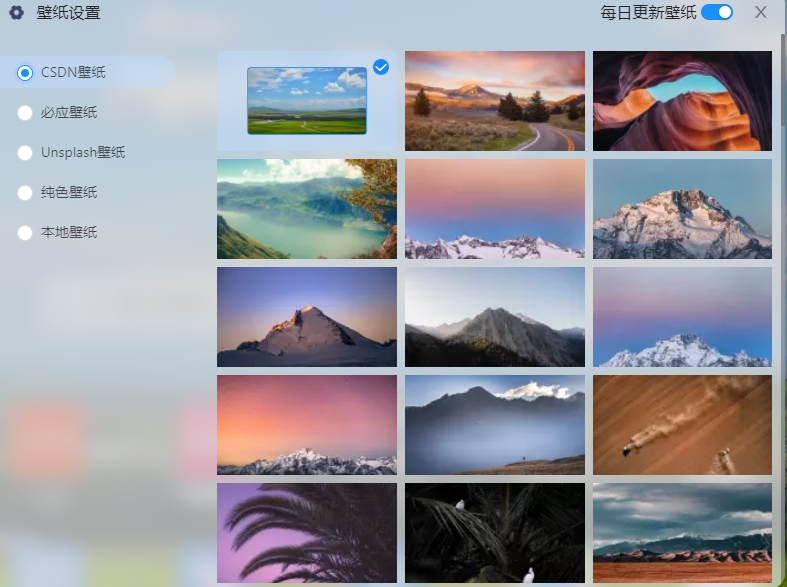Screen dimensions: 787x587
Task: Toggle the 每日更新壁纸 switch off
Action: (717, 13)
